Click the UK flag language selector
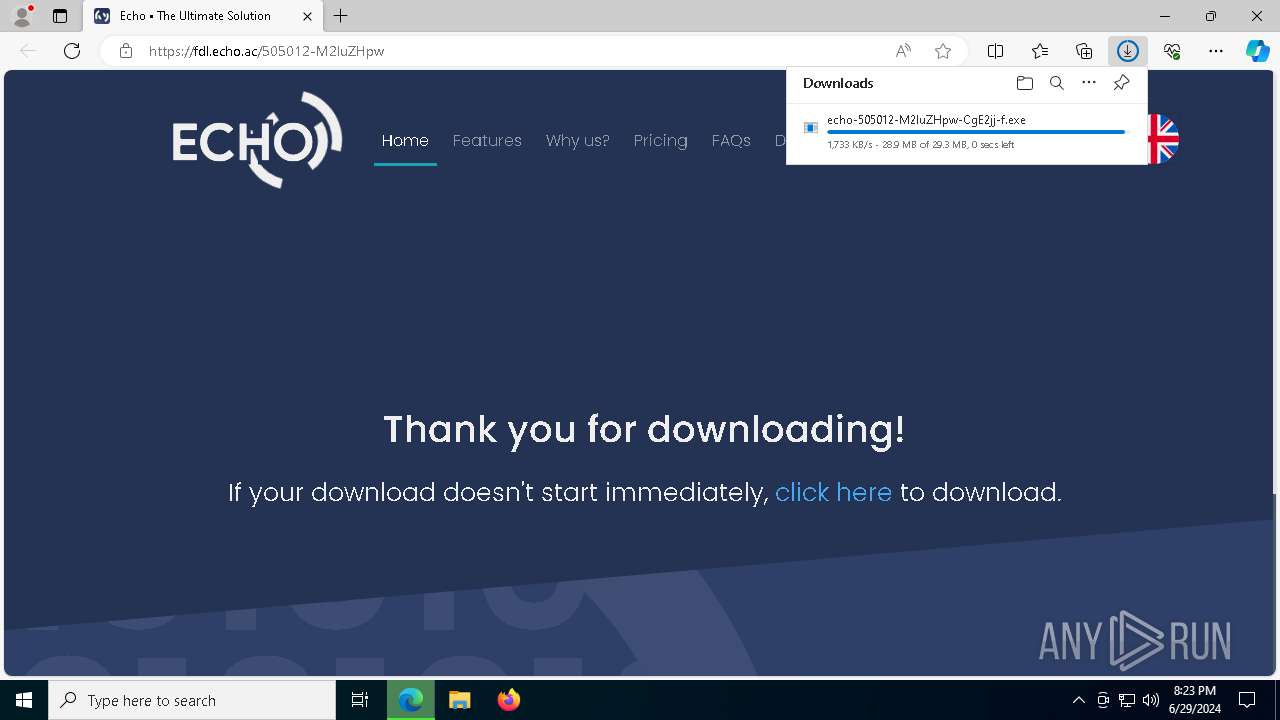Viewport: 1280px width, 720px height. click(x=1163, y=139)
